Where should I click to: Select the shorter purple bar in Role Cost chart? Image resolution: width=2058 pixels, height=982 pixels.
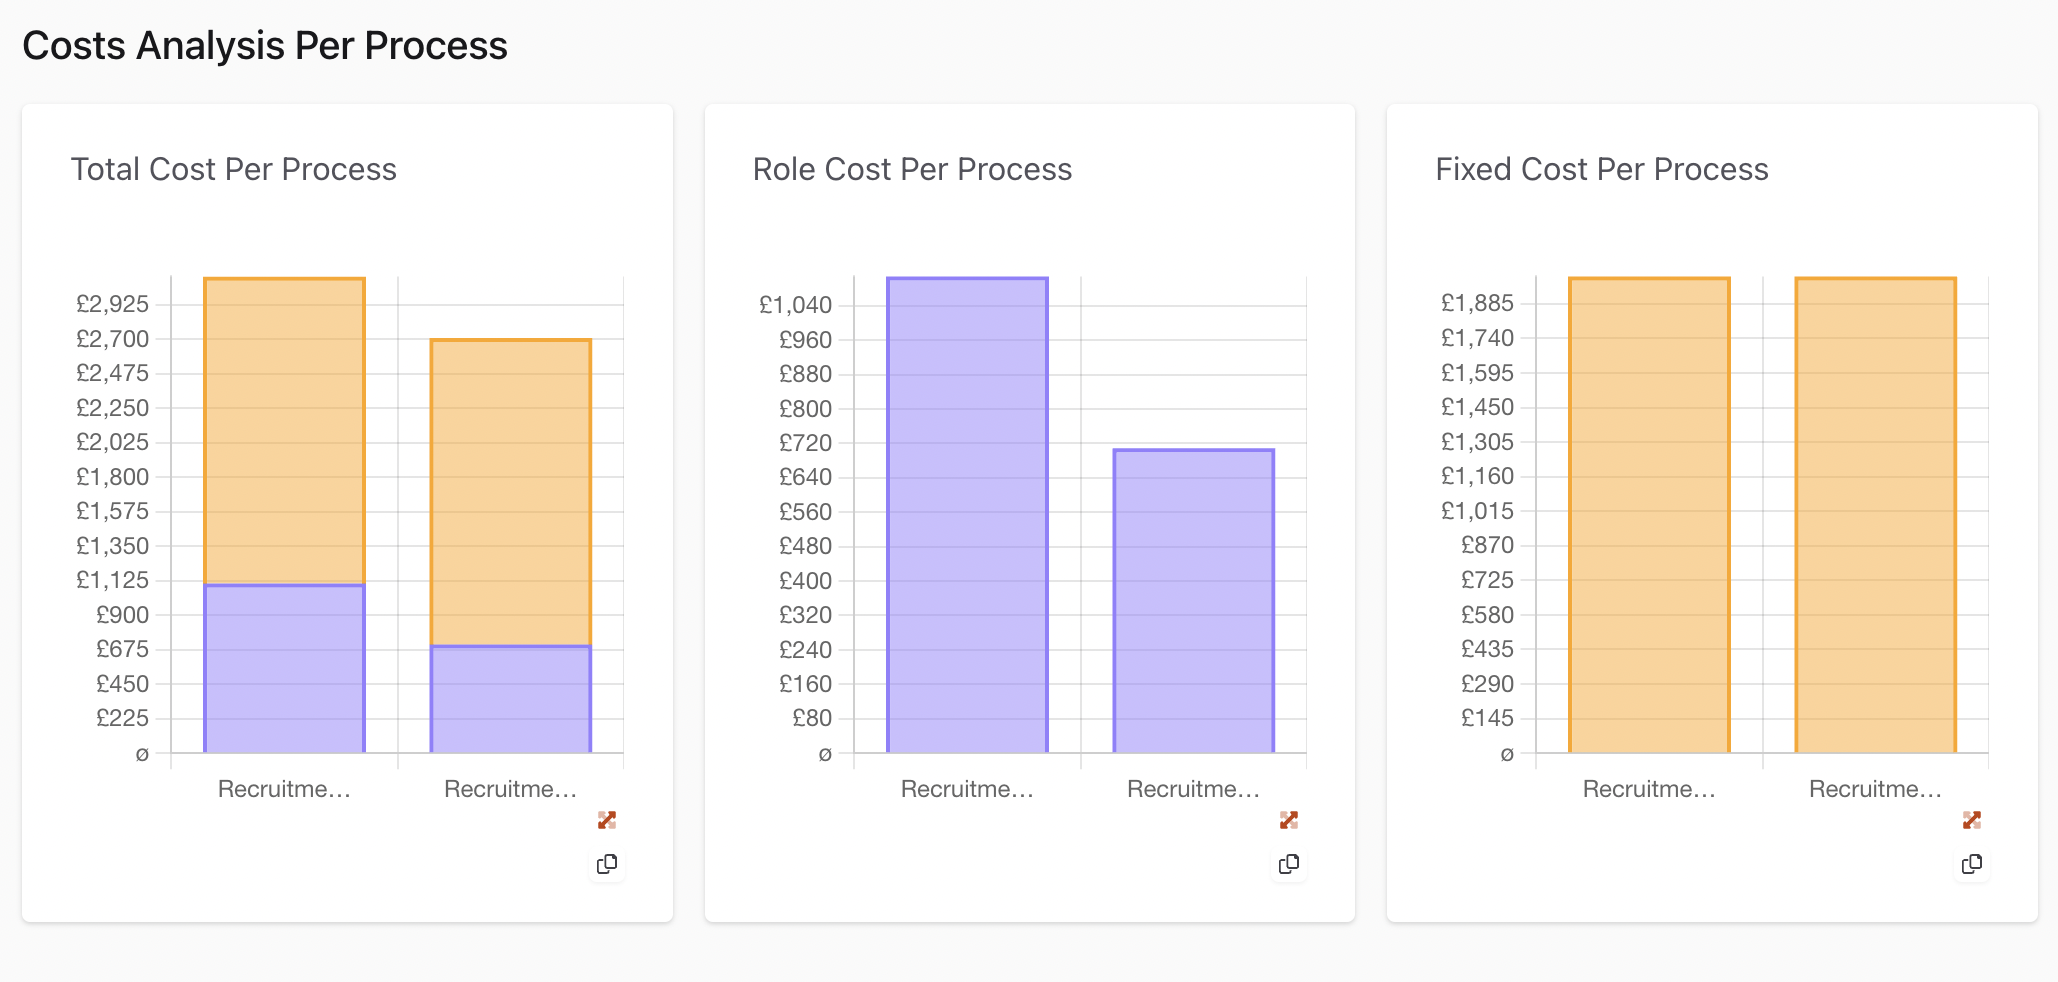1194,601
